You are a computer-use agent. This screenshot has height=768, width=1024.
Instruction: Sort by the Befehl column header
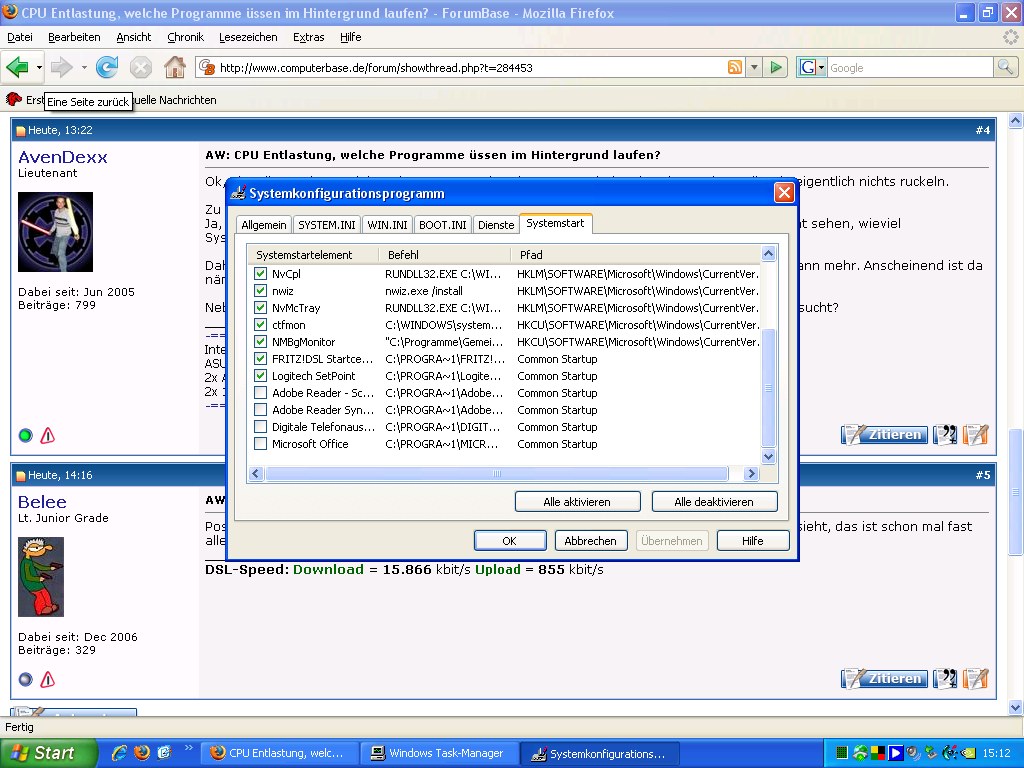445,255
